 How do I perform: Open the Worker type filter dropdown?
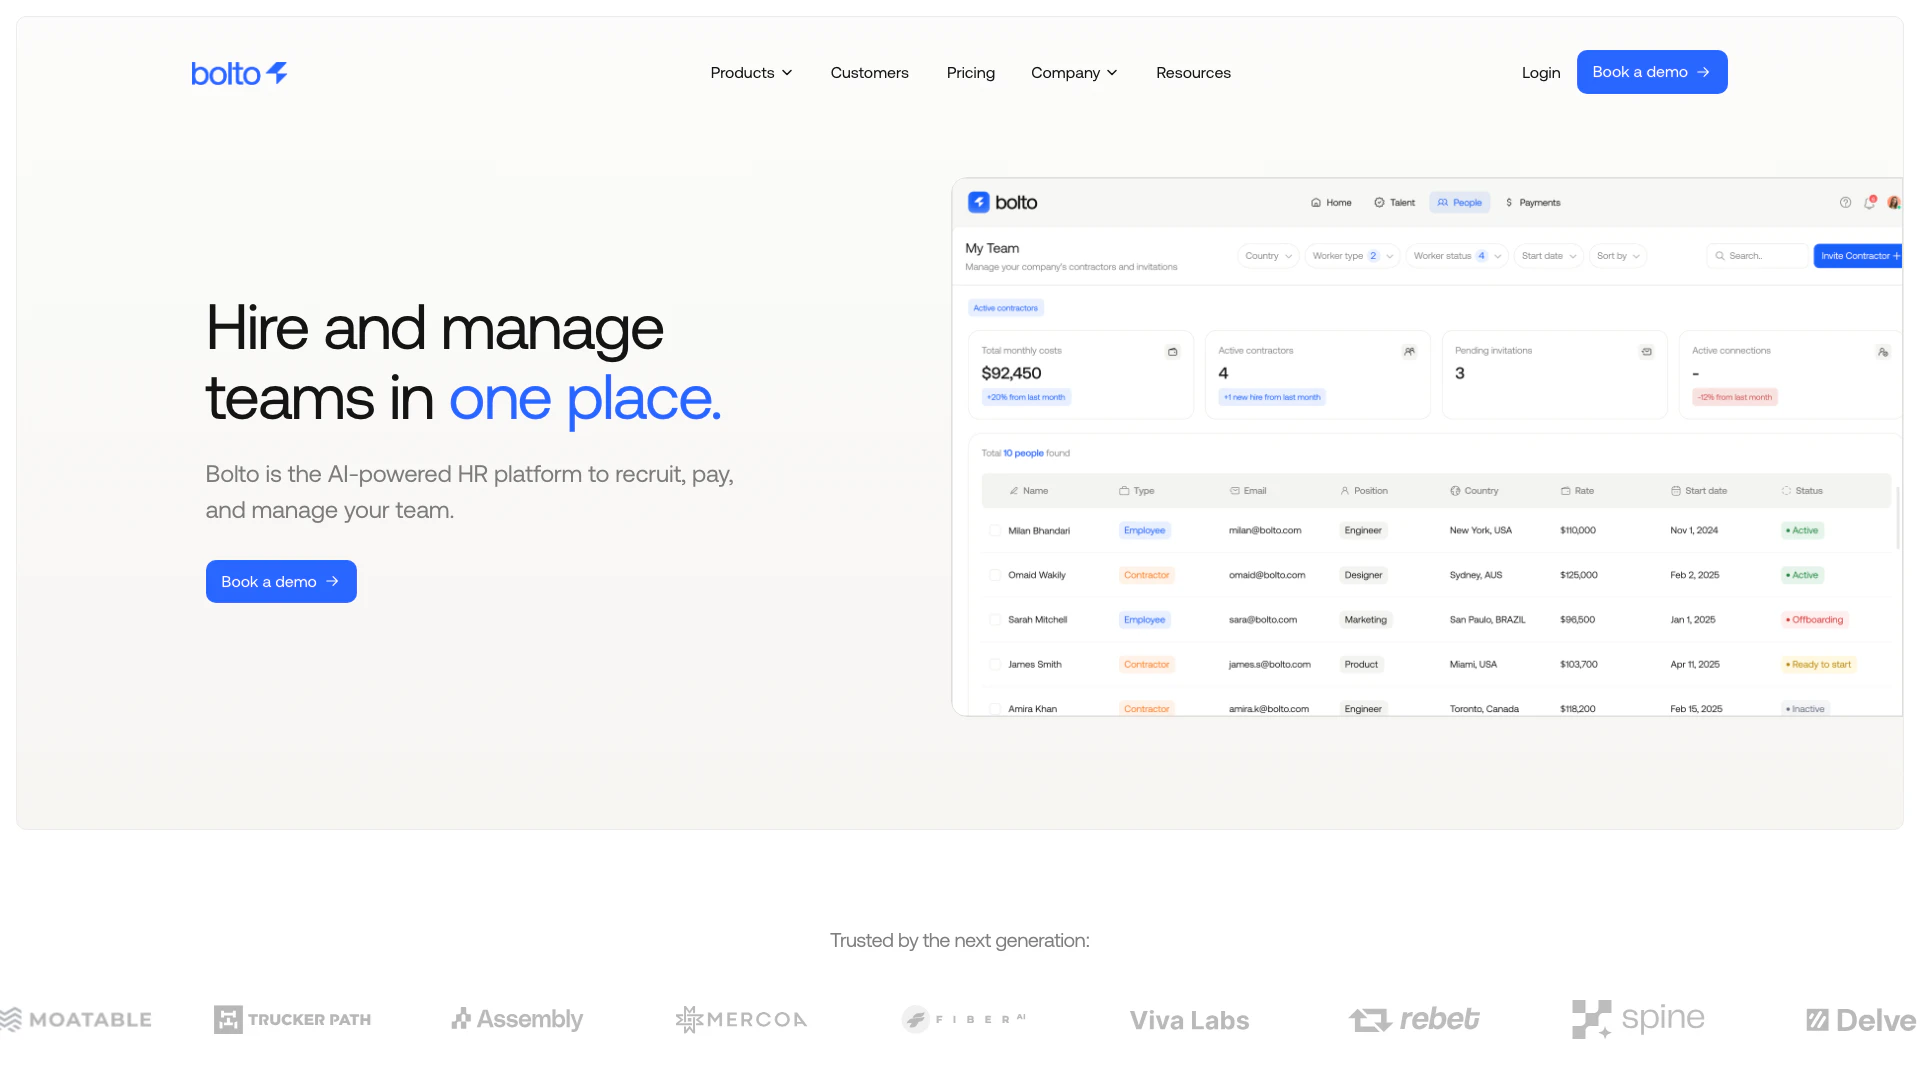[x=1351, y=256]
